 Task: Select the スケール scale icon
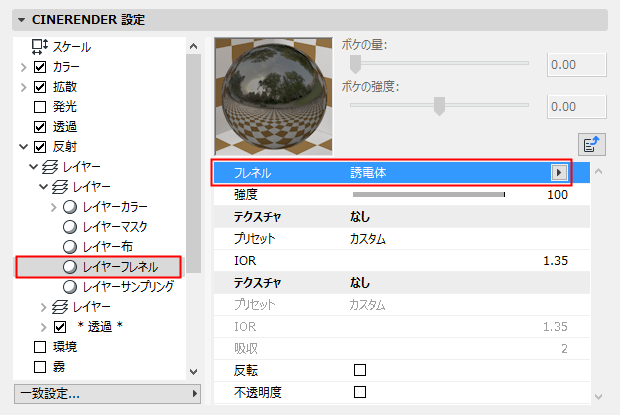[40, 47]
